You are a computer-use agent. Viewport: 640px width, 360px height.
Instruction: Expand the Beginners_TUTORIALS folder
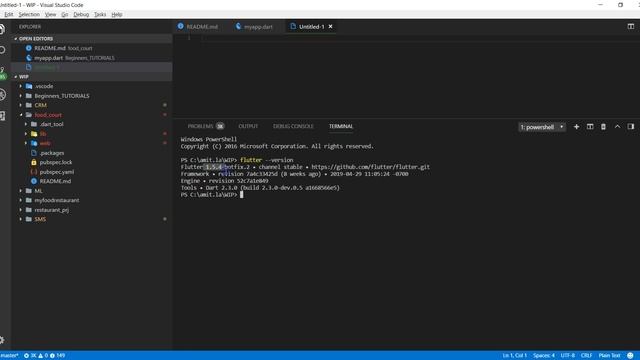[x=62, y=96]
